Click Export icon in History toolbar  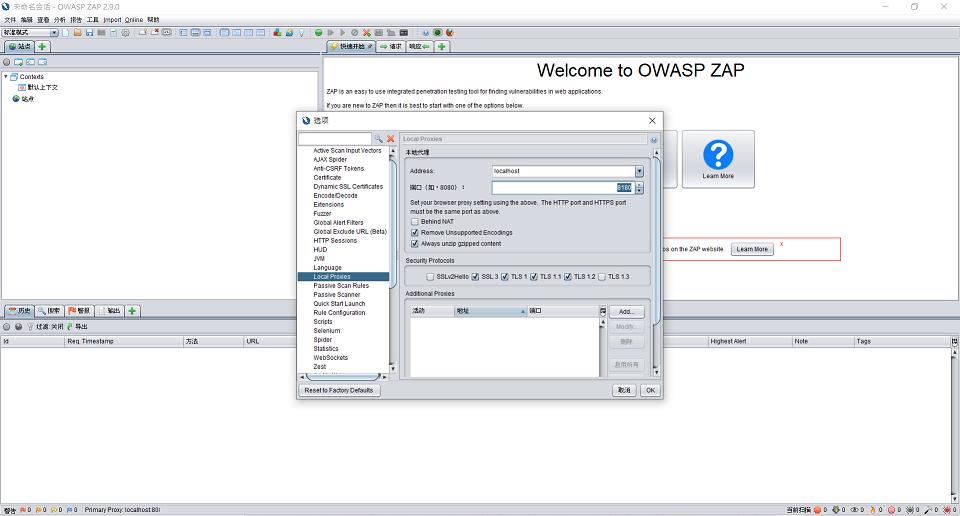[77, 327]
